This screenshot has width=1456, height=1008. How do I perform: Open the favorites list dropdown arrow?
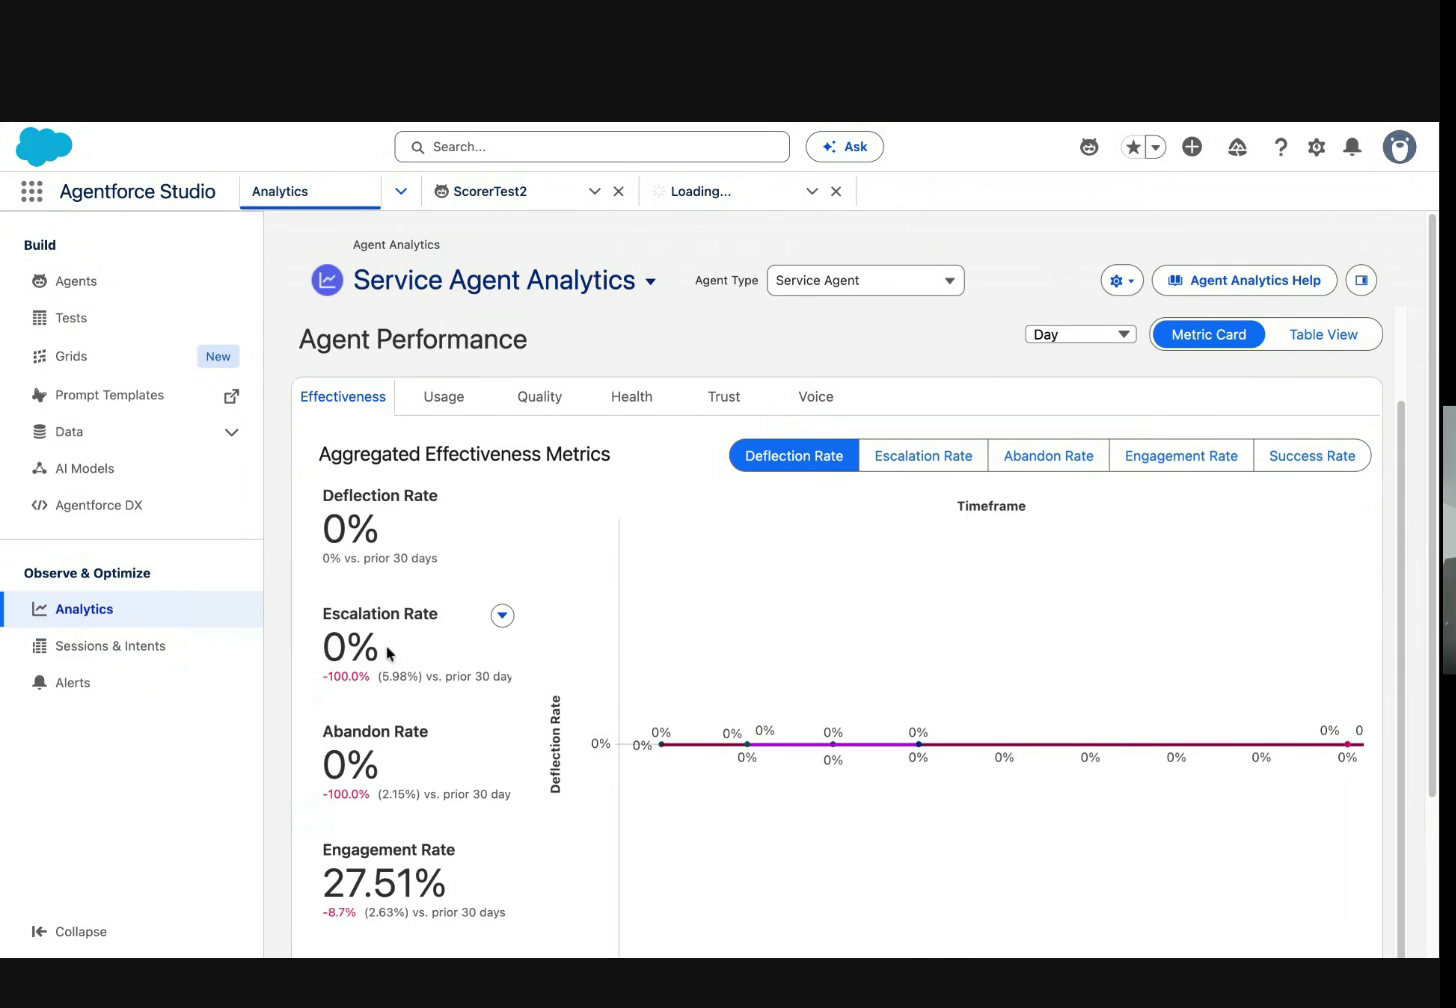(1156, 147)
